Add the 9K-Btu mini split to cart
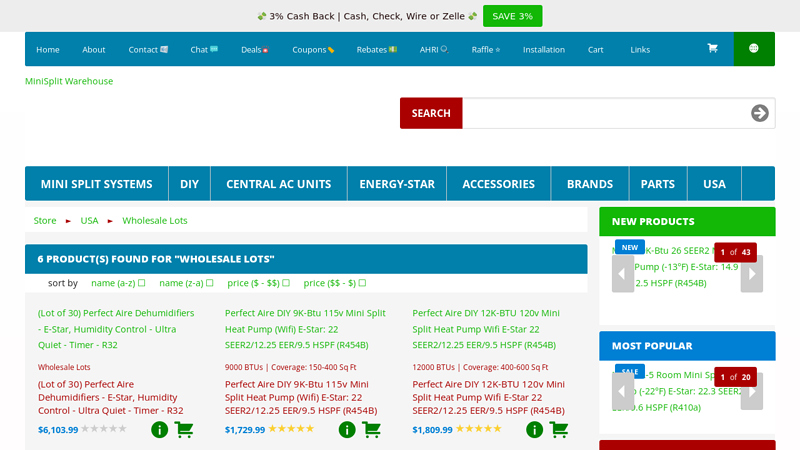This screenshot has width=800, height=450. 372,430
